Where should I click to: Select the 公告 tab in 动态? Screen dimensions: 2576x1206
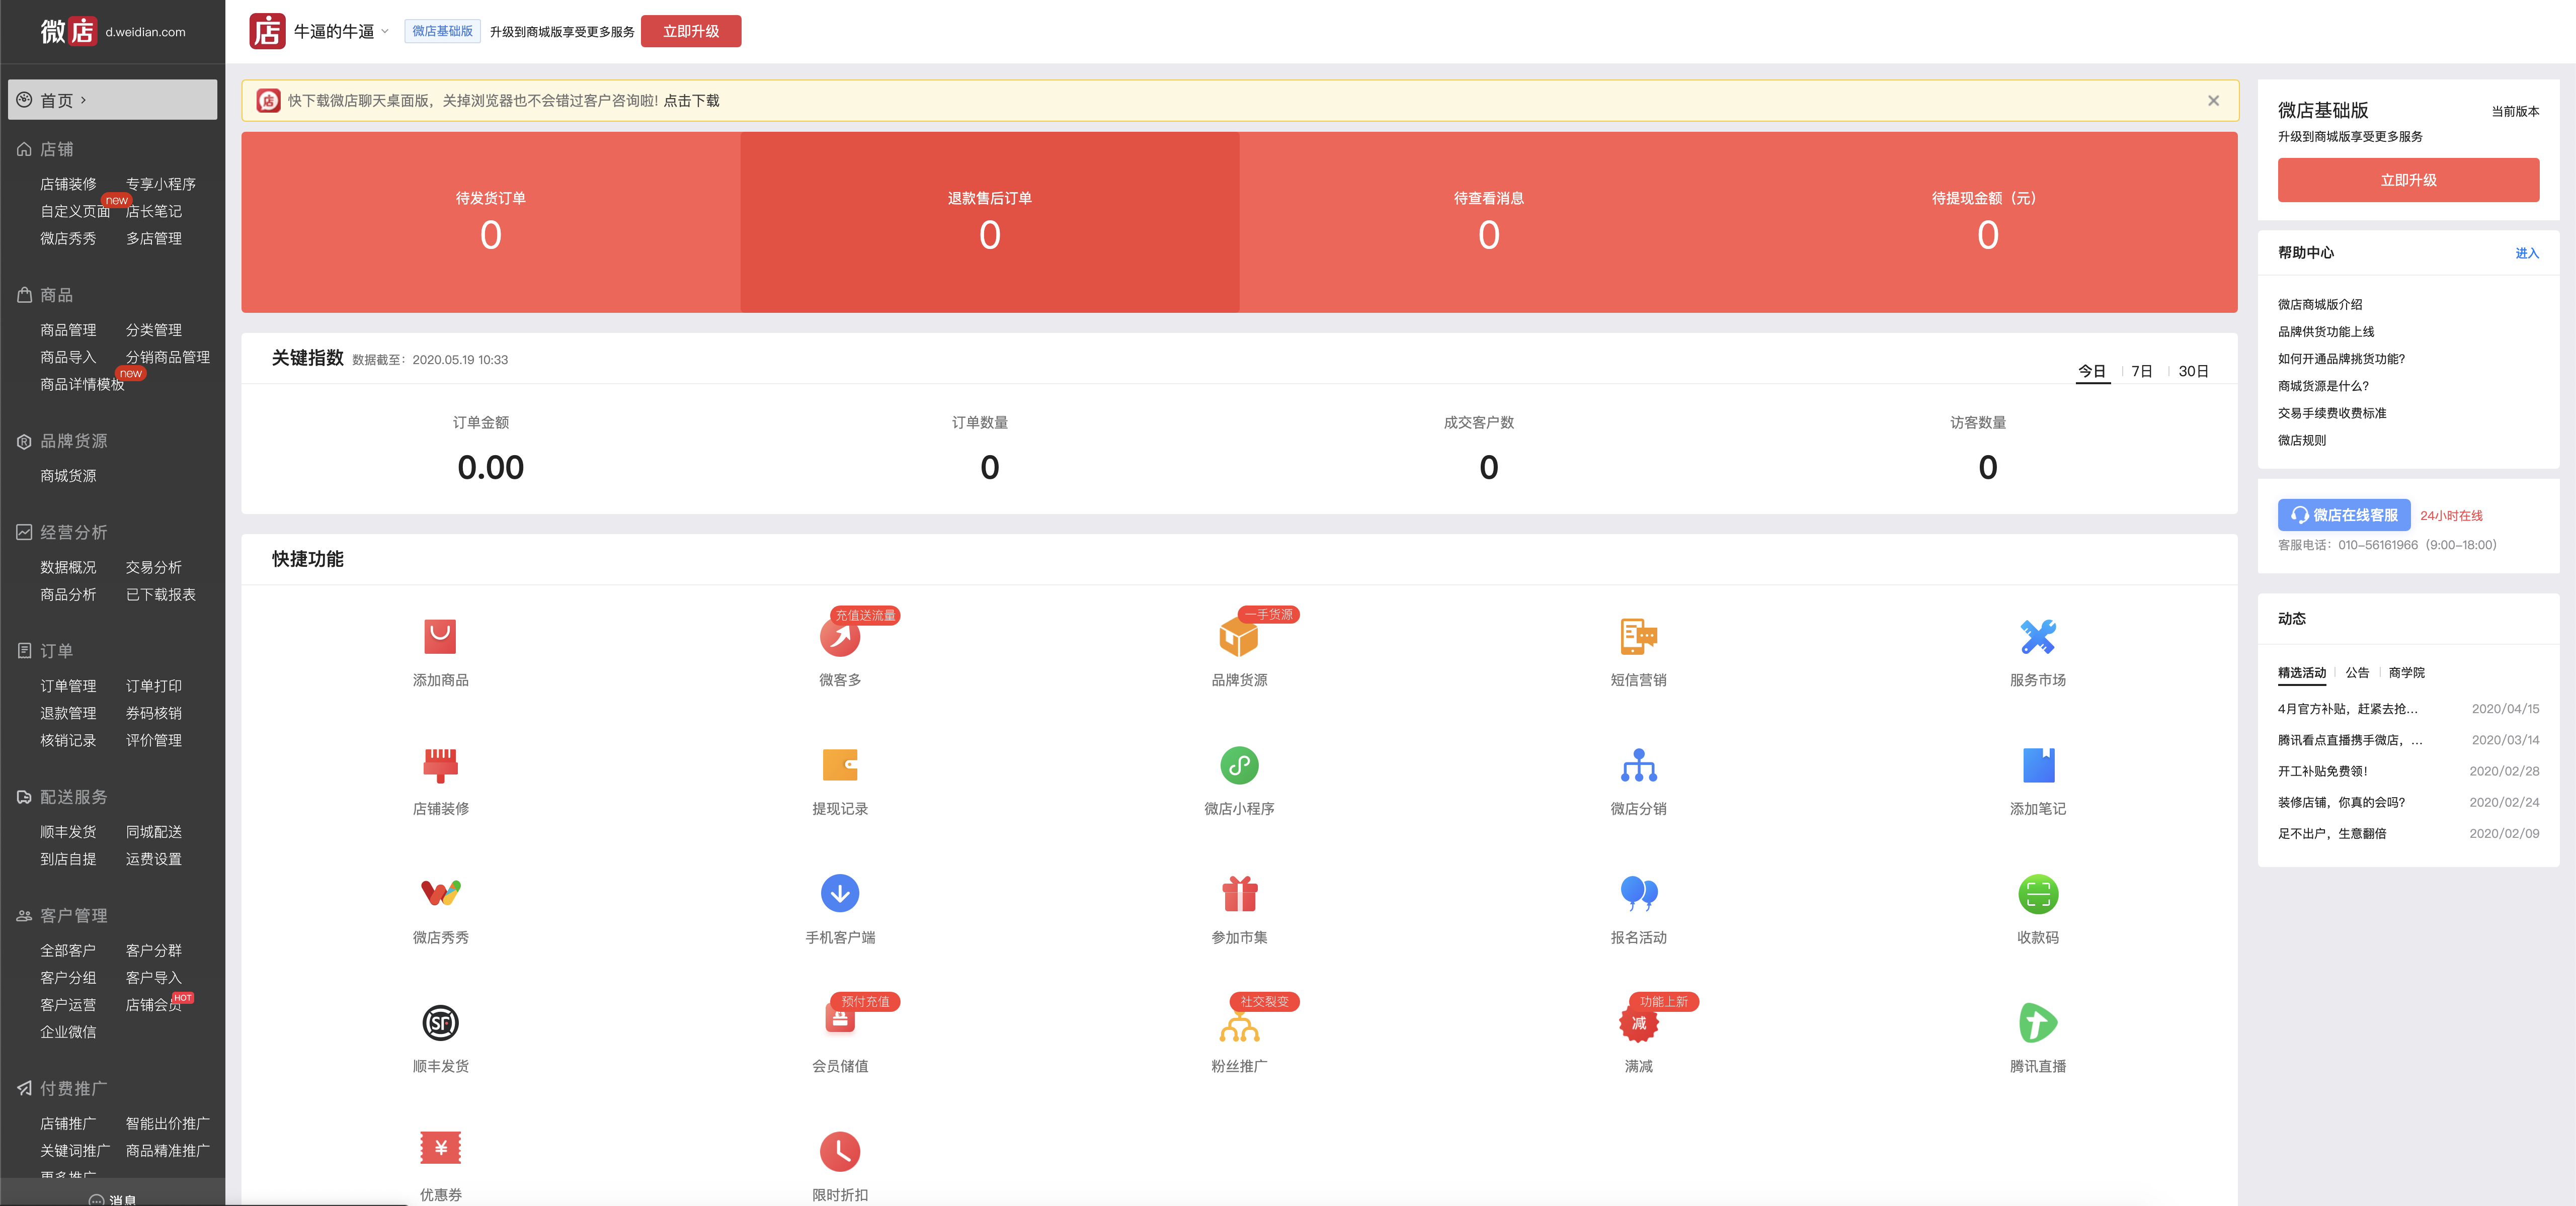(2357, 673)
